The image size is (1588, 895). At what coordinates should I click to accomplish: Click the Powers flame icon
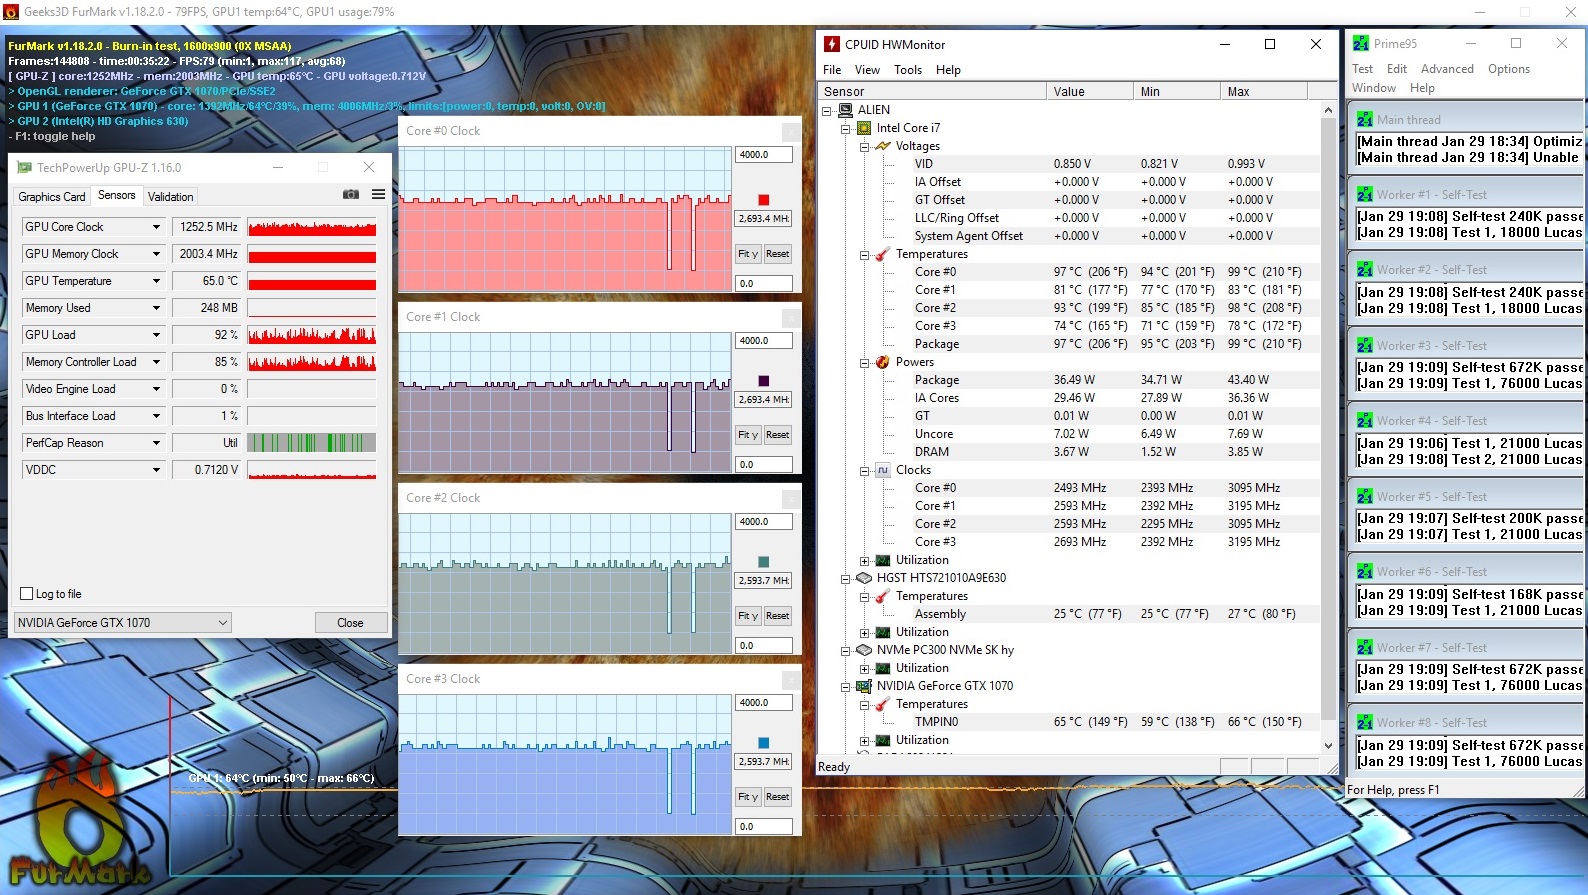point(883,362)
